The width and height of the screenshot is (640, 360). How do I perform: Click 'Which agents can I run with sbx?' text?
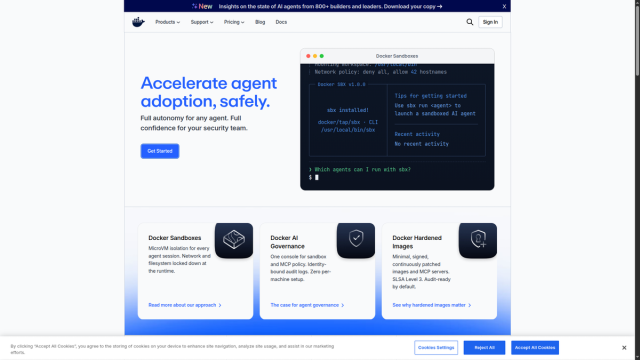pos(362,169)
